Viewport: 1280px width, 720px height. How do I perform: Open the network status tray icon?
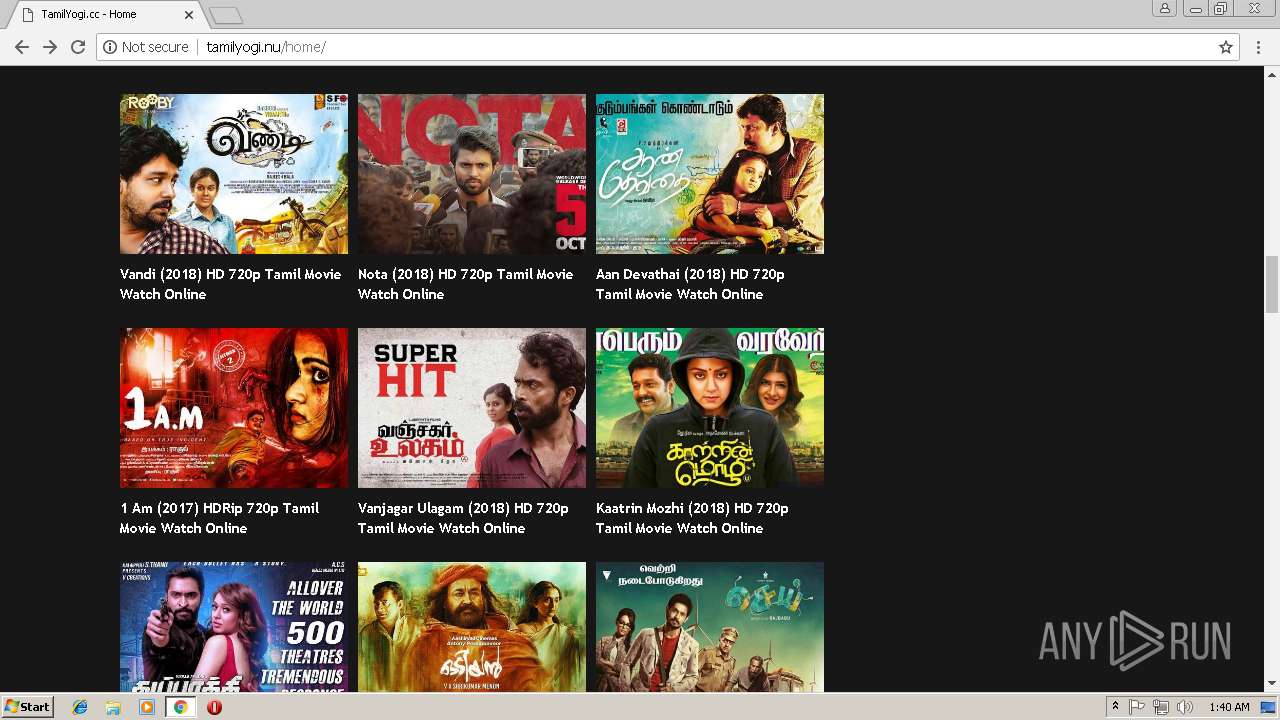click(x=1161, y=707)
